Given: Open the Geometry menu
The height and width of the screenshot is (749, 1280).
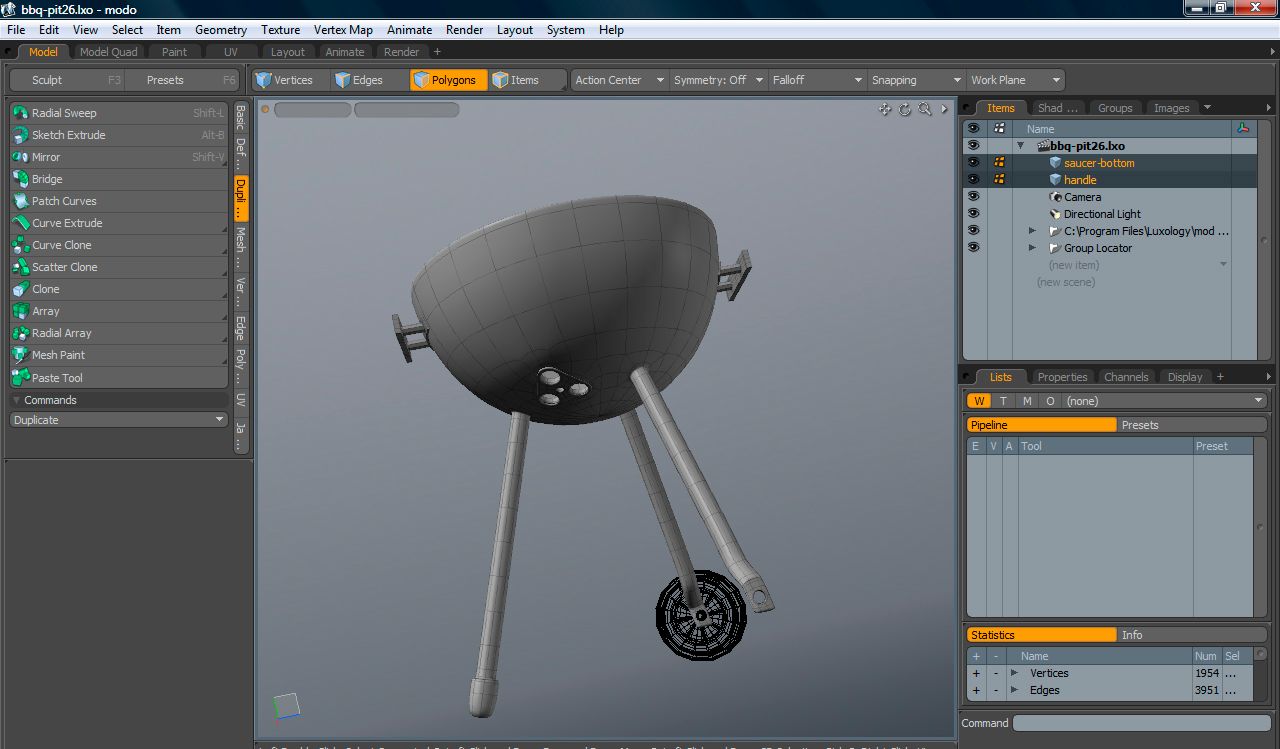Looking at the screenshot, I should pyautogui.click(x=221, y=29).
